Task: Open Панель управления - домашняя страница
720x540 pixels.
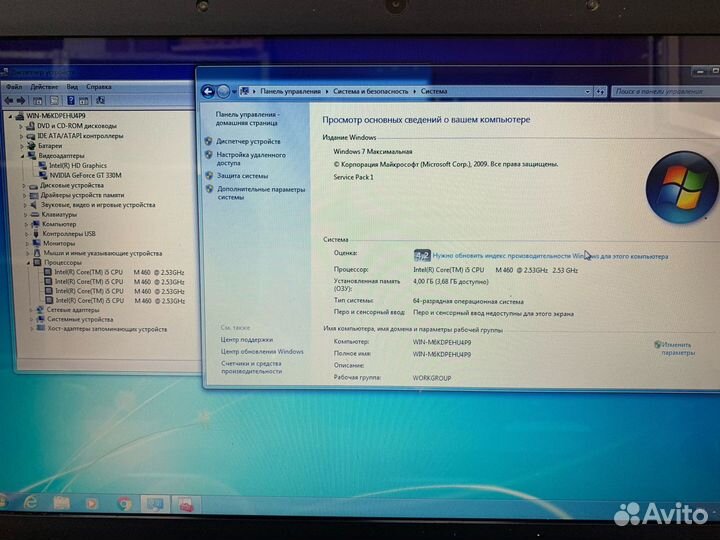Action: pos(247,118)
